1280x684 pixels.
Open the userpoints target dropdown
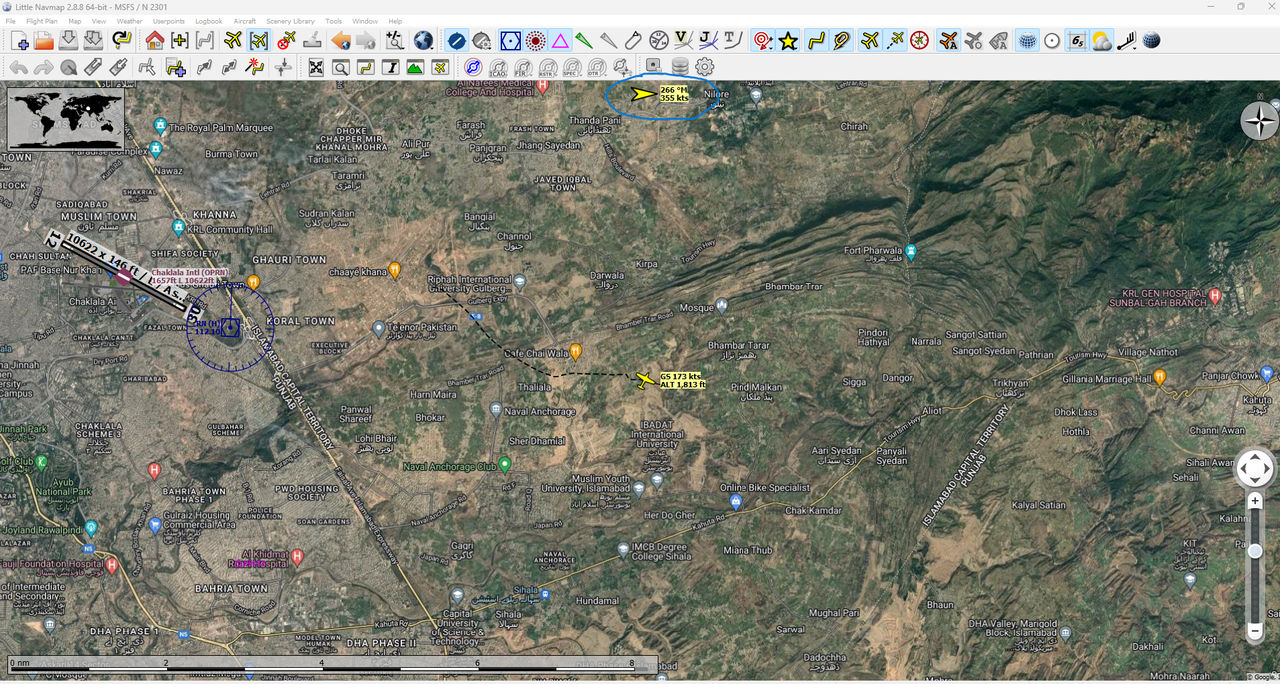763,41
